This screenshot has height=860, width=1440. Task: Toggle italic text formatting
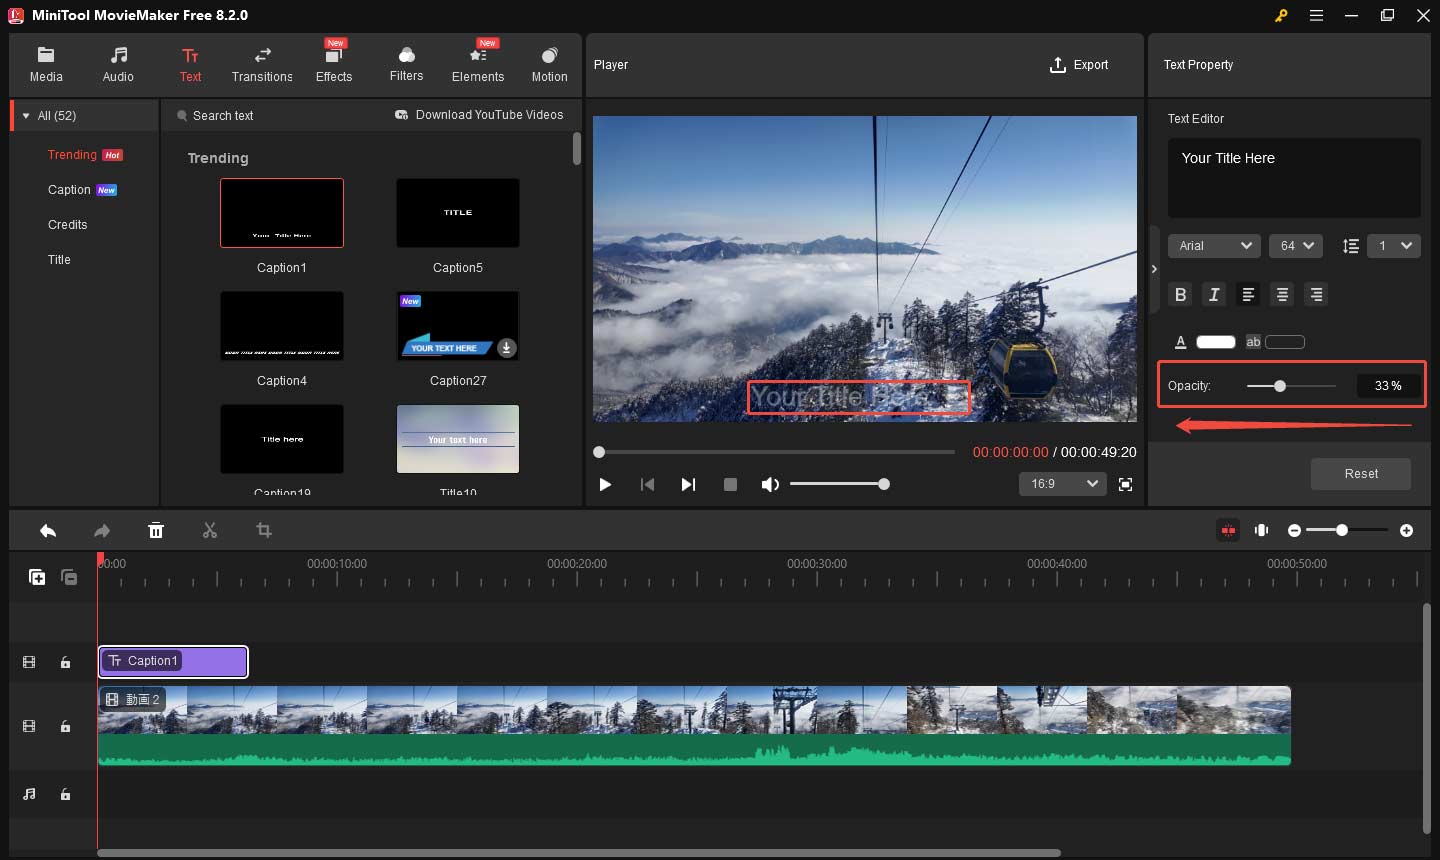[x=1214, y=294]
